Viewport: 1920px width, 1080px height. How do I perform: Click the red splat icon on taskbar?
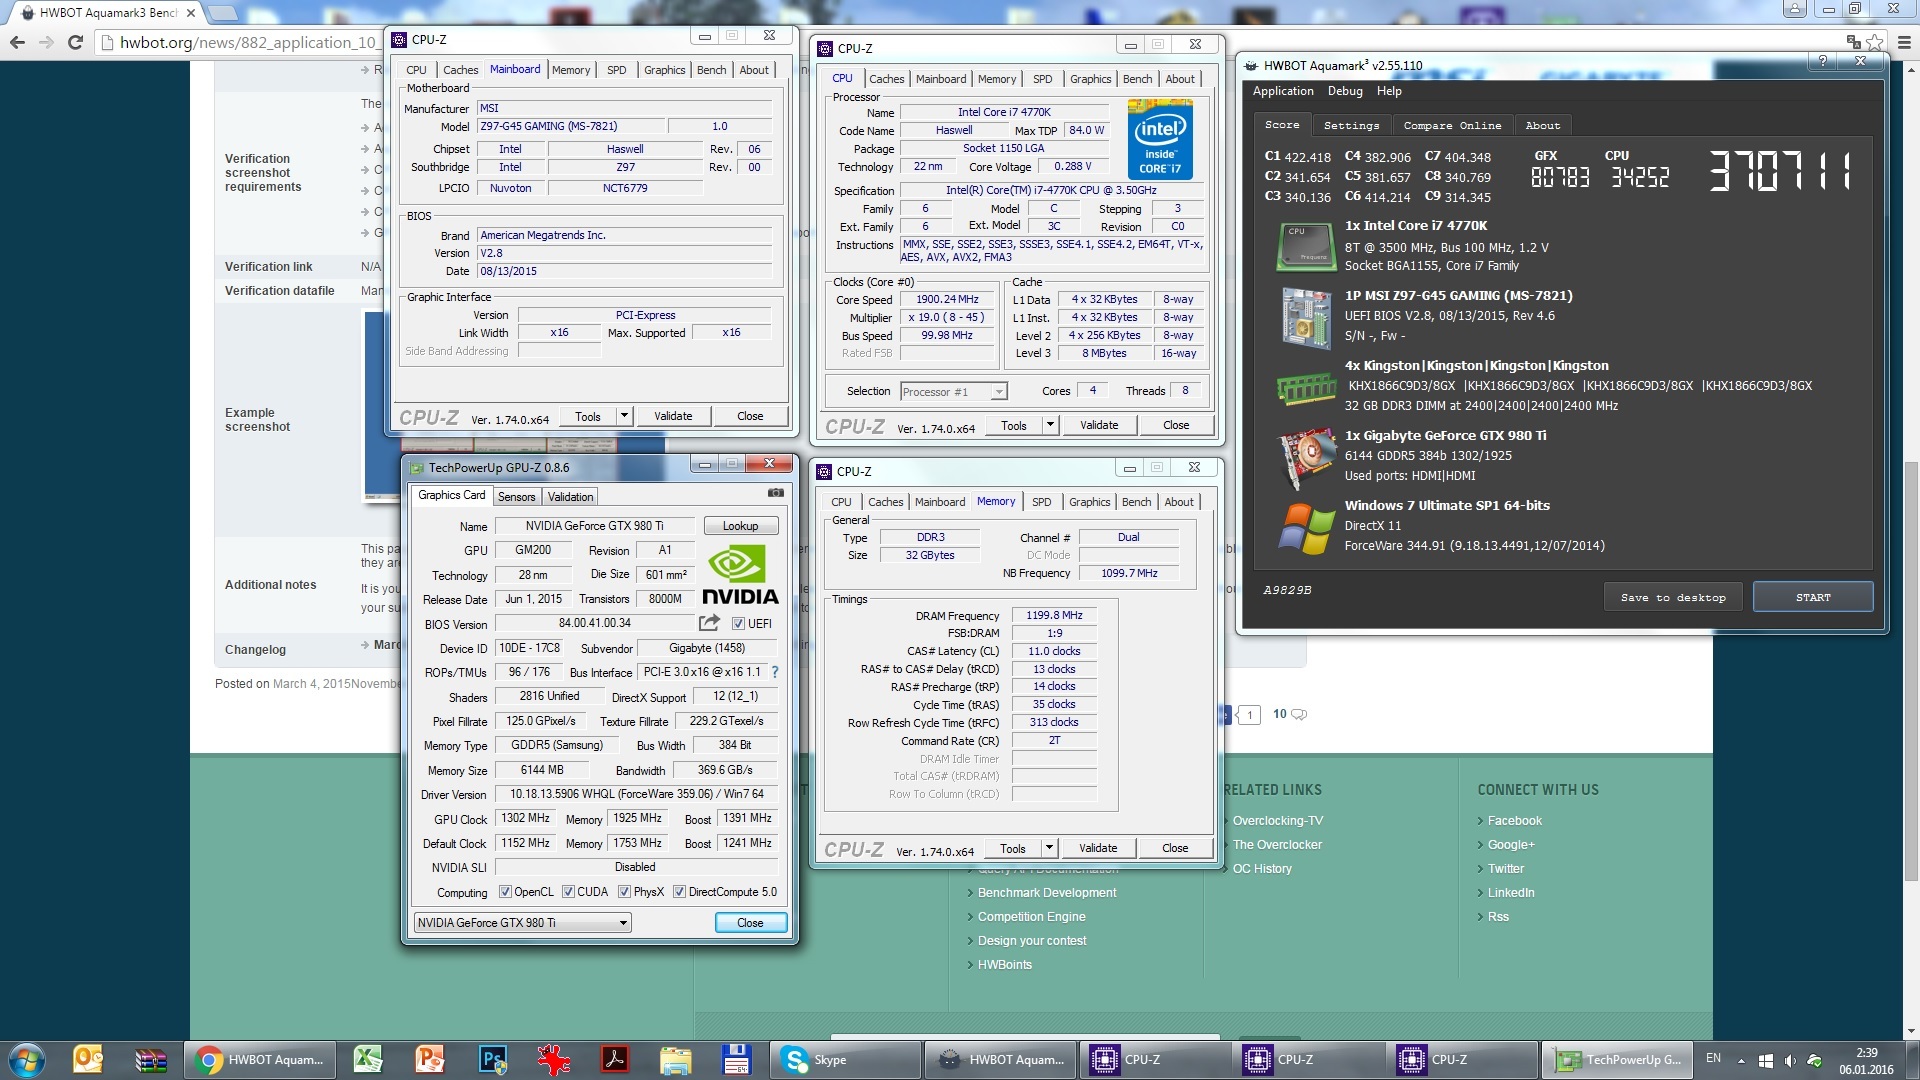pyautogui.click(x=553, y=1059)
